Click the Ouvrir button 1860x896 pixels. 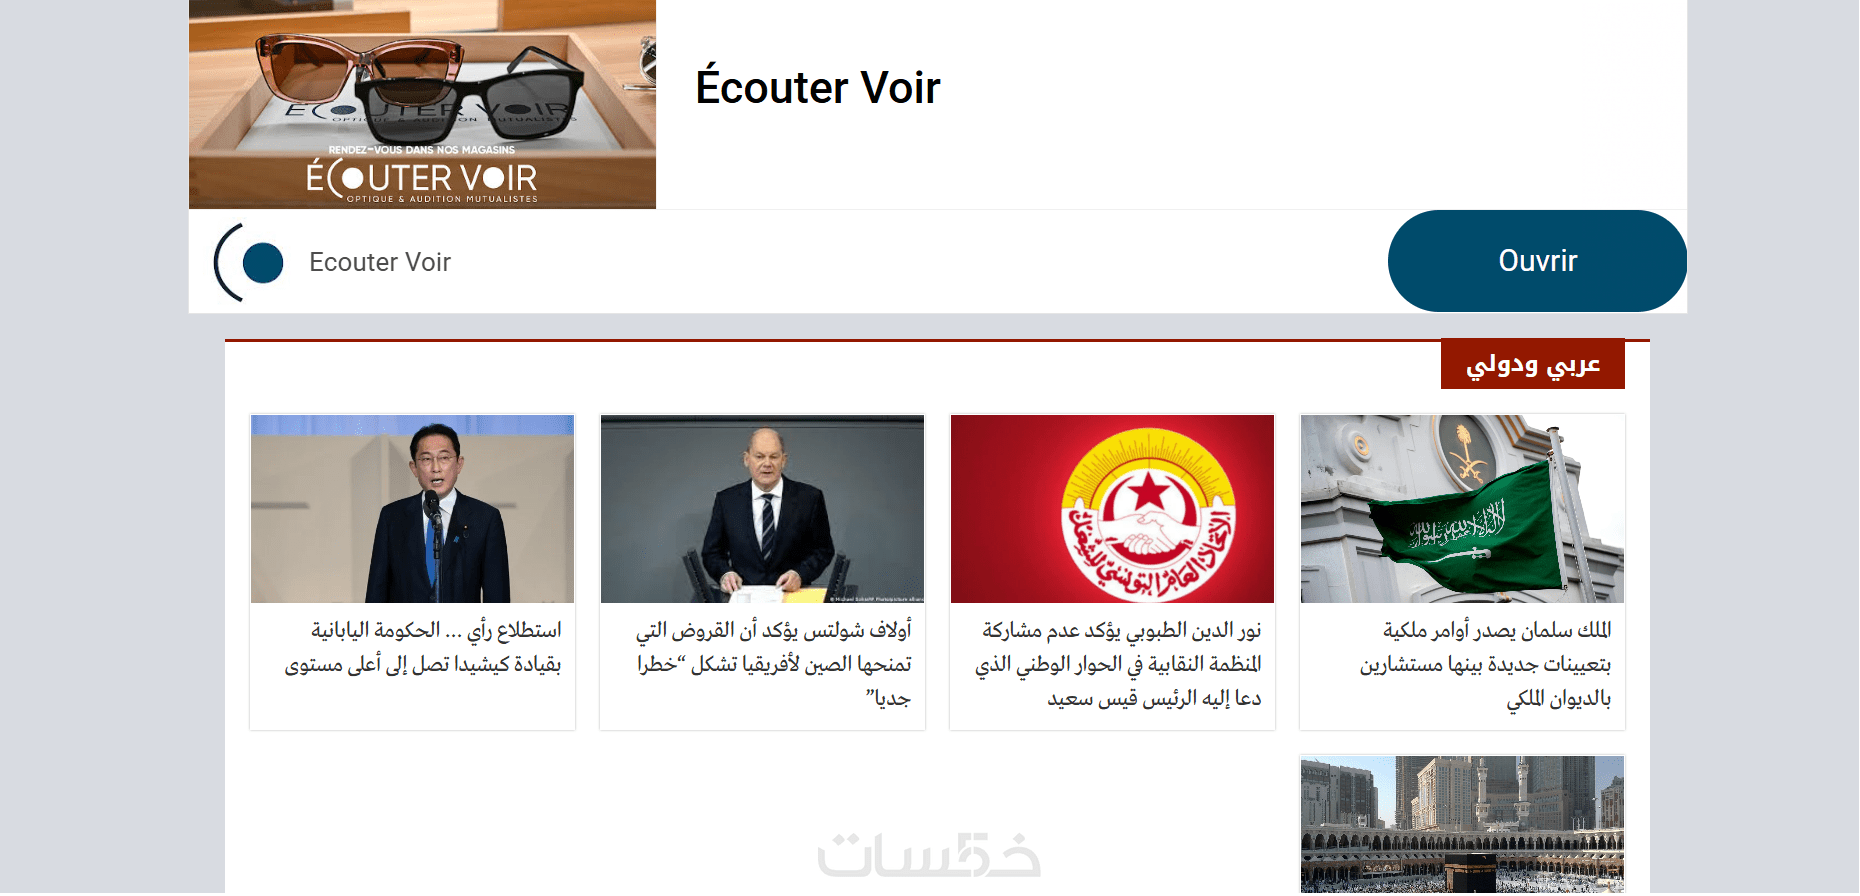coord(1537,261)
